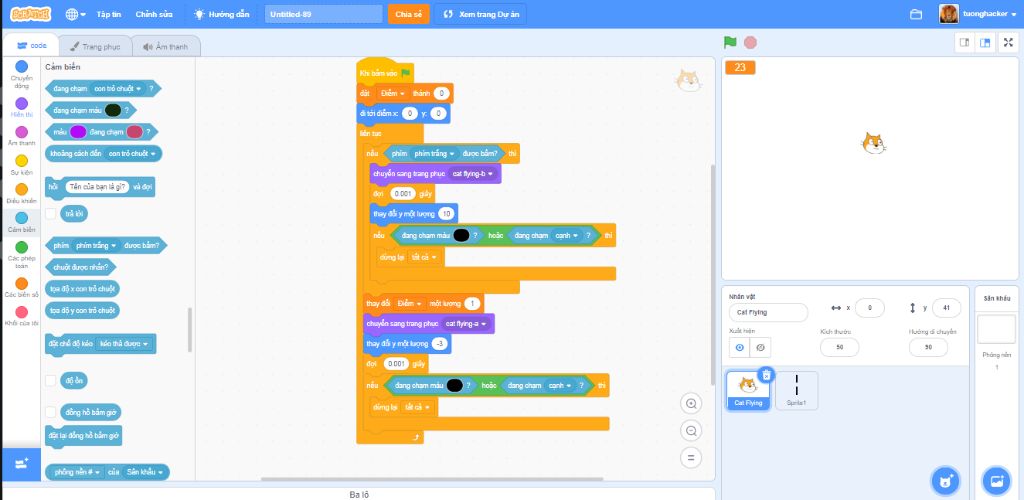Switch to the Code tab
This screenshot has height=500, width=1024.
(31, 46)
